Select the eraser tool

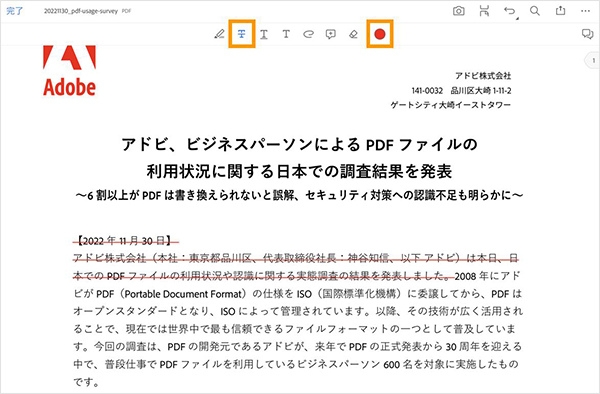coord(353,34)
